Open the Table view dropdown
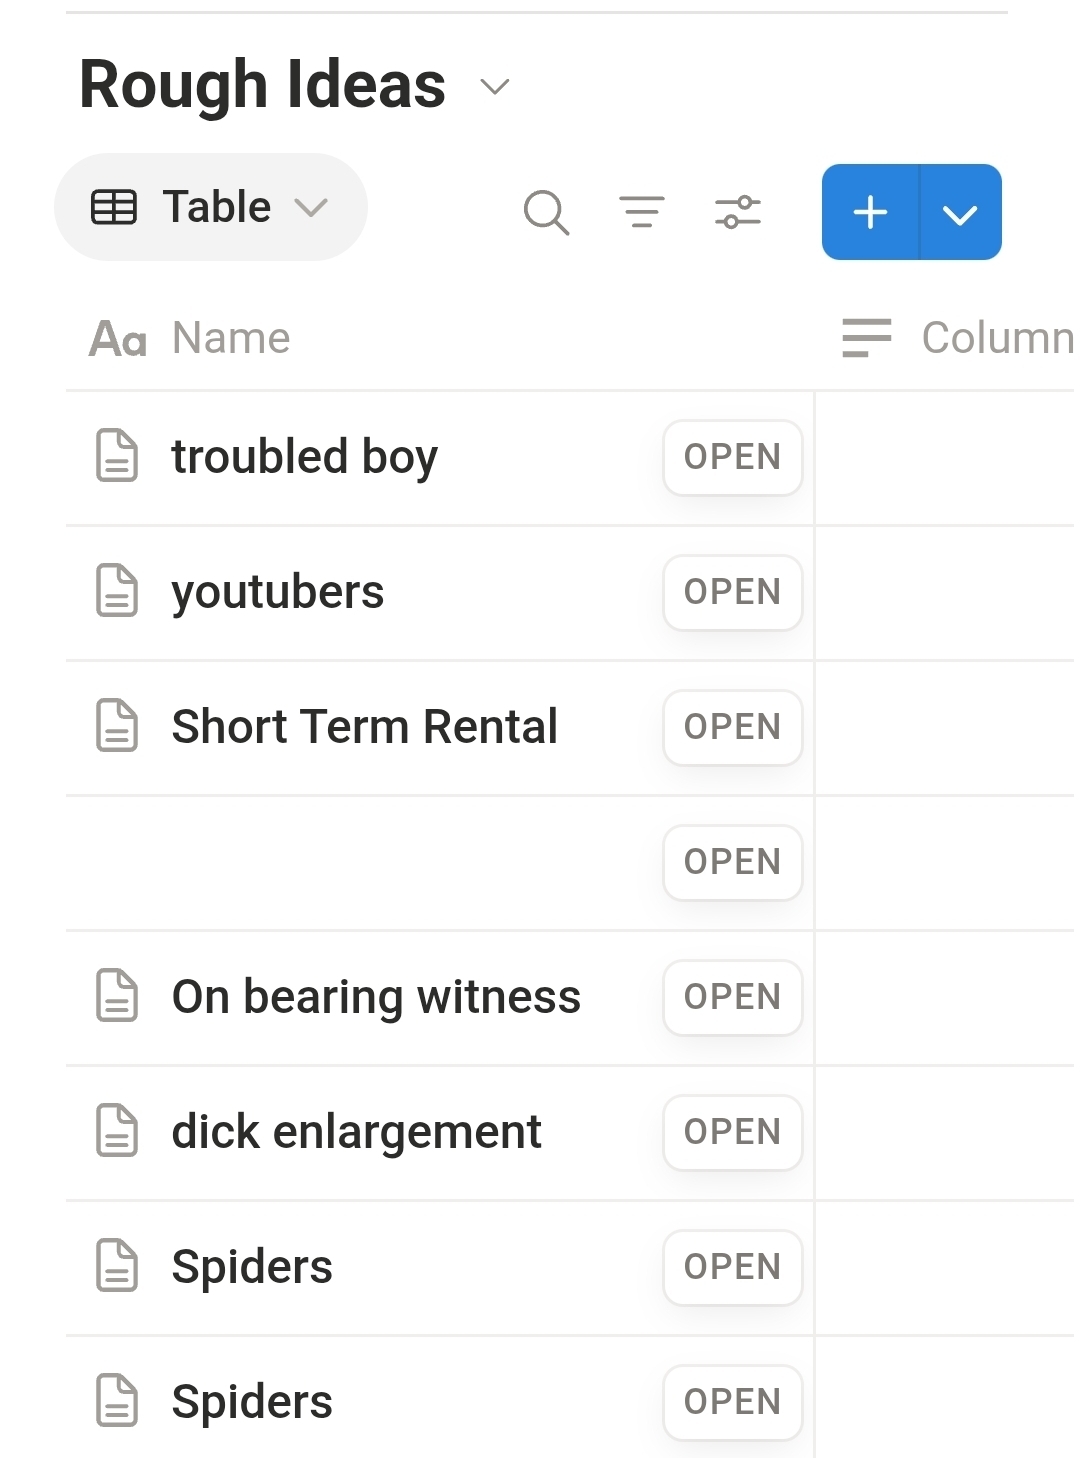Screen dimensions: 1080x1458 click(211, 207)
